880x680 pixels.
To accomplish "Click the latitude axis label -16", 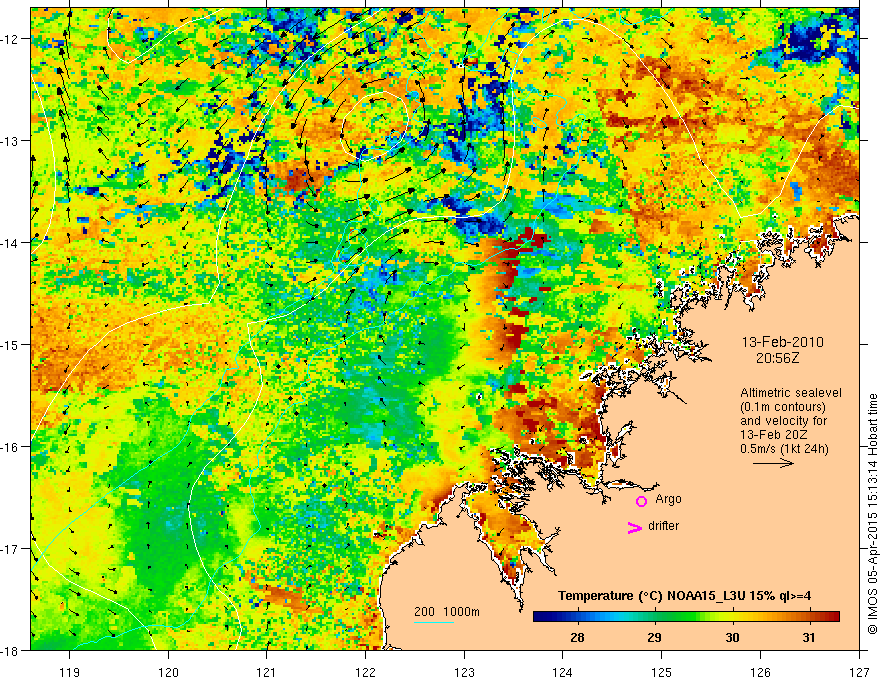I will click(10, 447).
